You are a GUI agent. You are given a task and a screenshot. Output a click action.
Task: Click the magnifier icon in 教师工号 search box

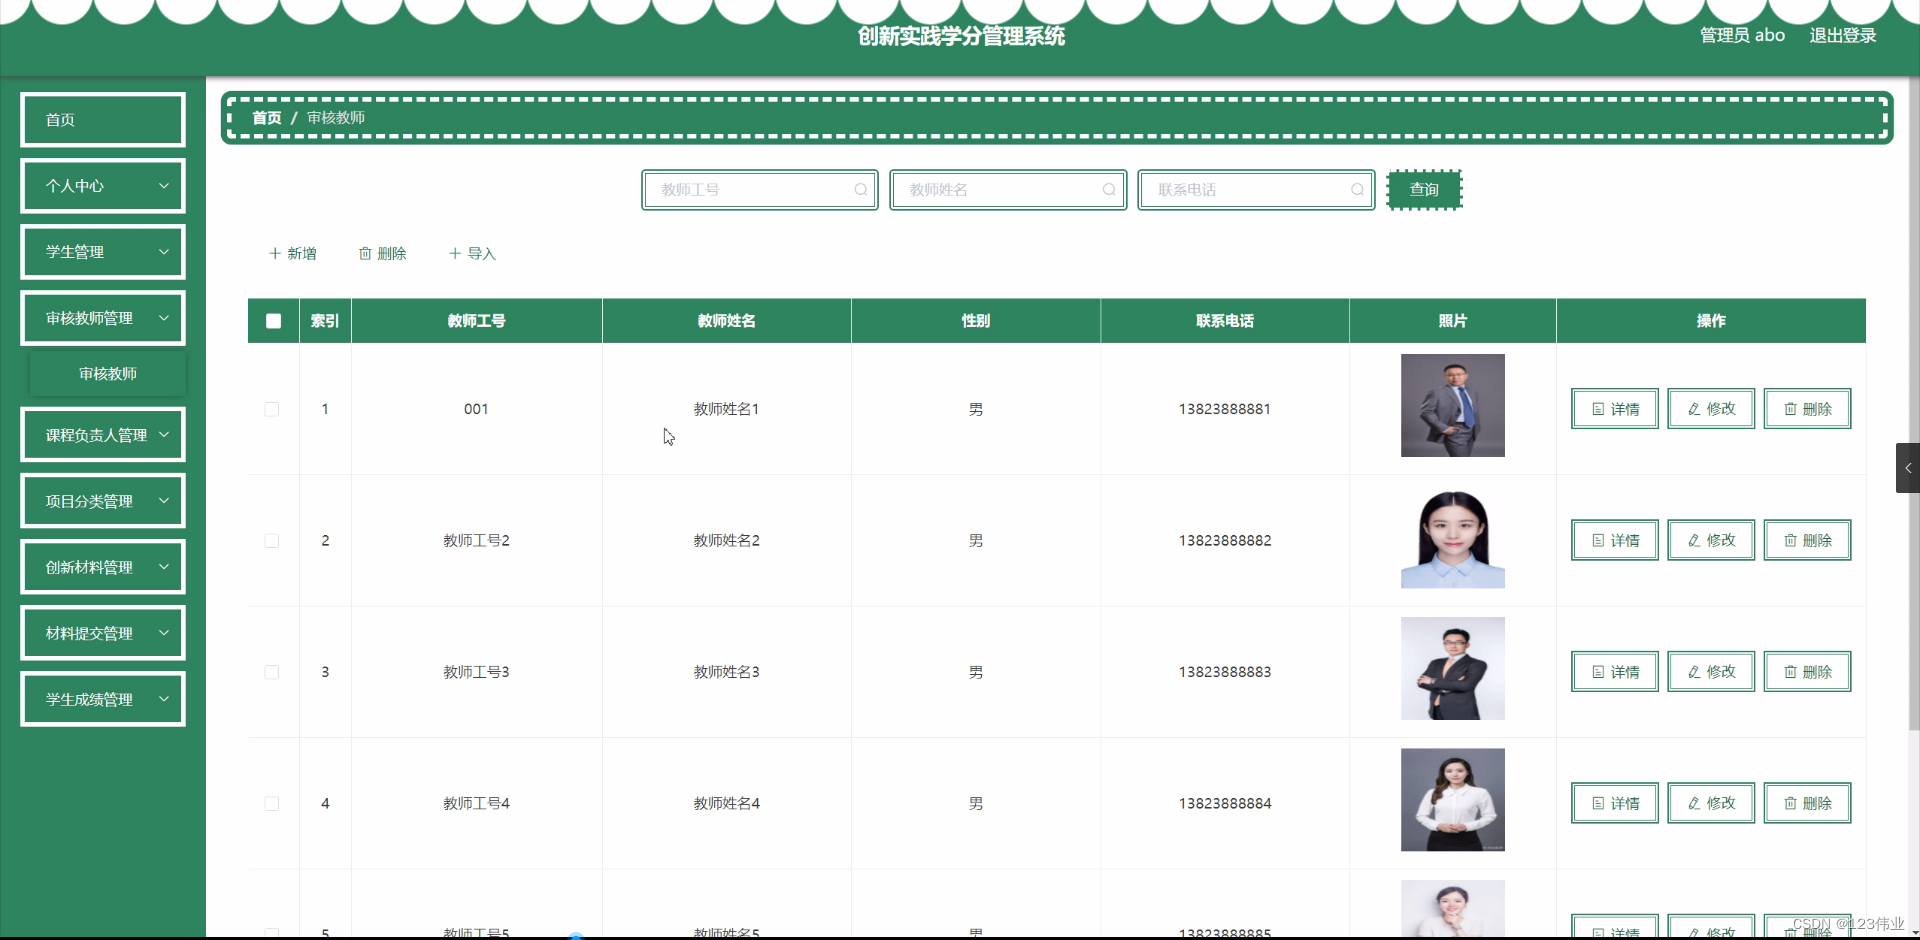[862, 190]
